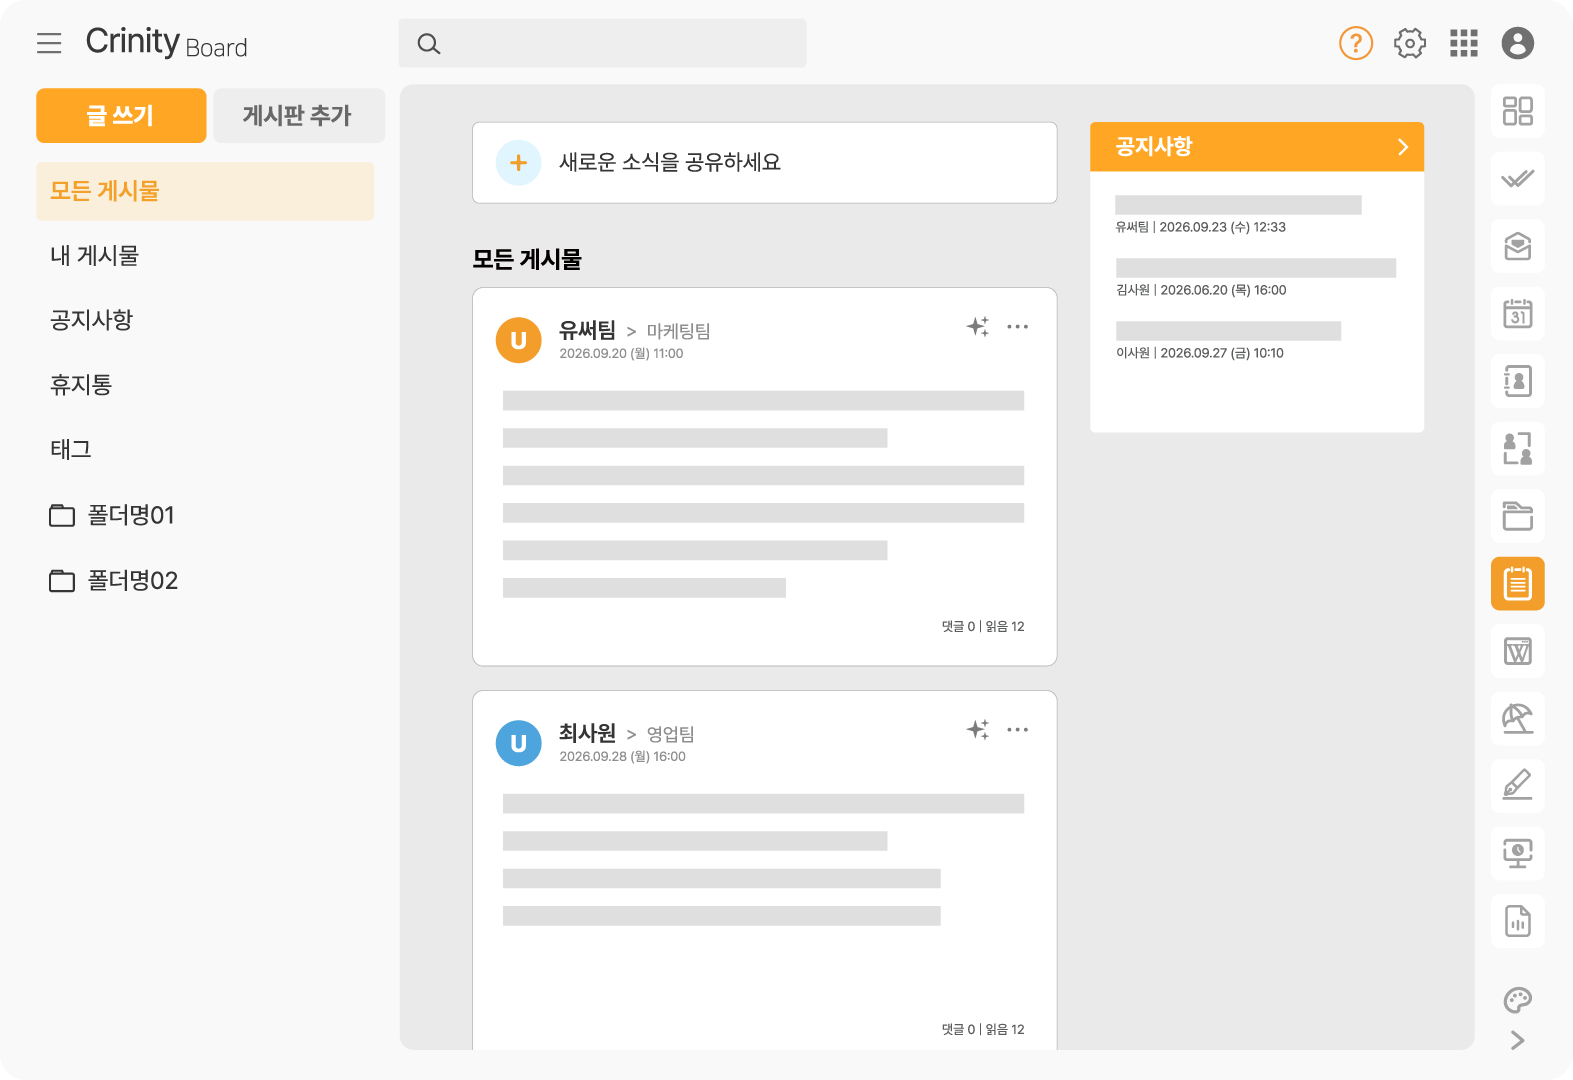Open settings gear icon
1573x1080 pixels.
click(x=1410, y=43)
